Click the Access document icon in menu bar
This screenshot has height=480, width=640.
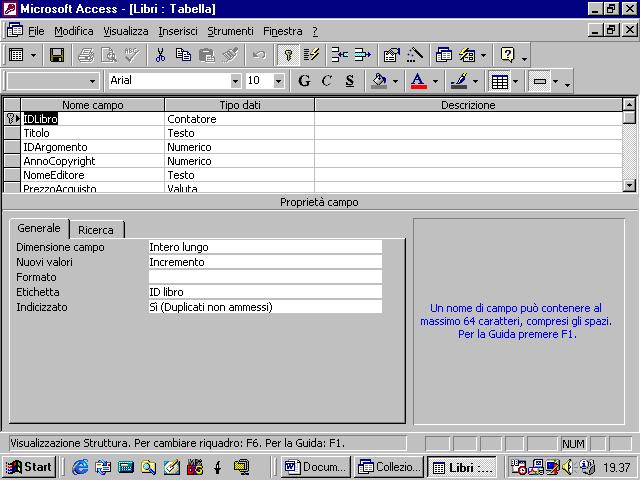[15, 30]
